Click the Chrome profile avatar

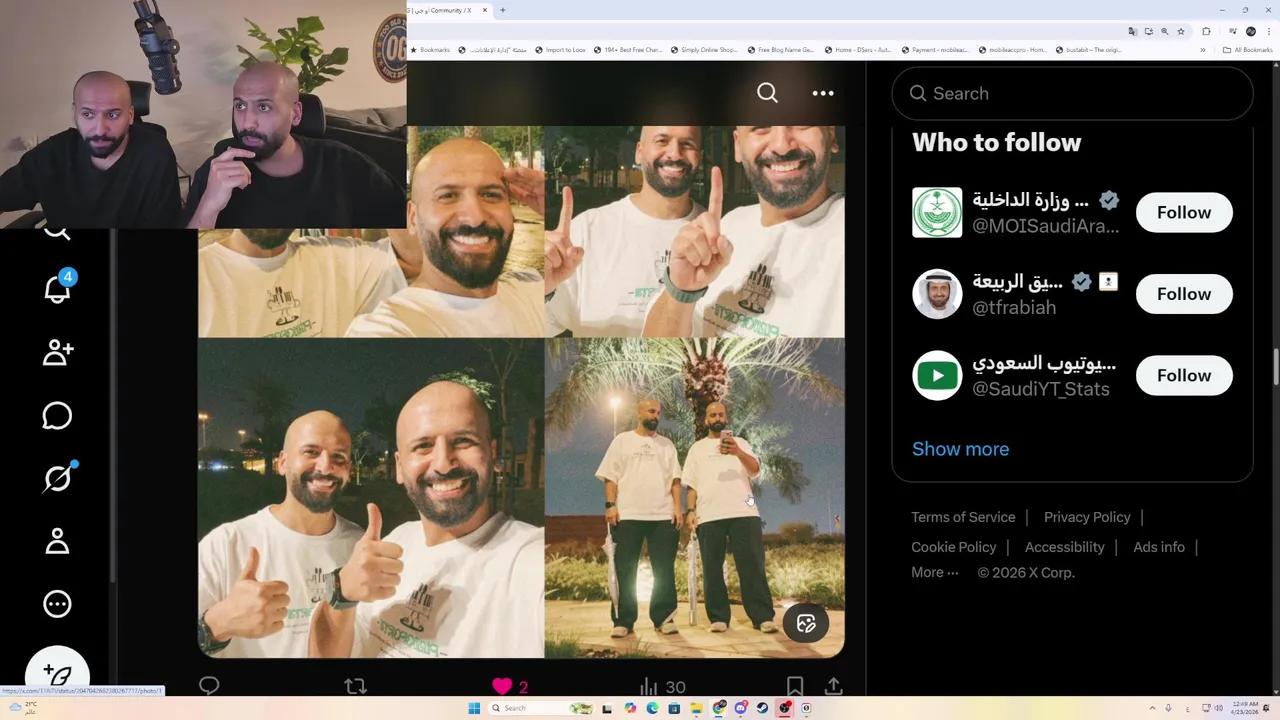(x=1251, y=31)
